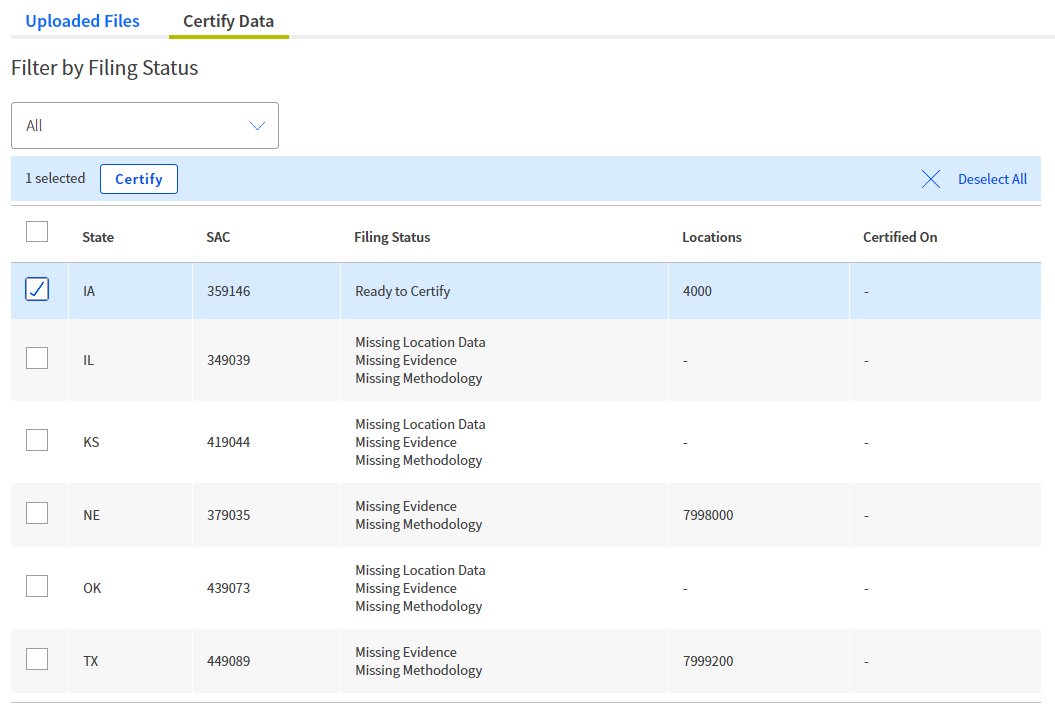Viewport: 1055px width, 711px height.
Task: Select the Certify Data tab
Action: point(228,21)
